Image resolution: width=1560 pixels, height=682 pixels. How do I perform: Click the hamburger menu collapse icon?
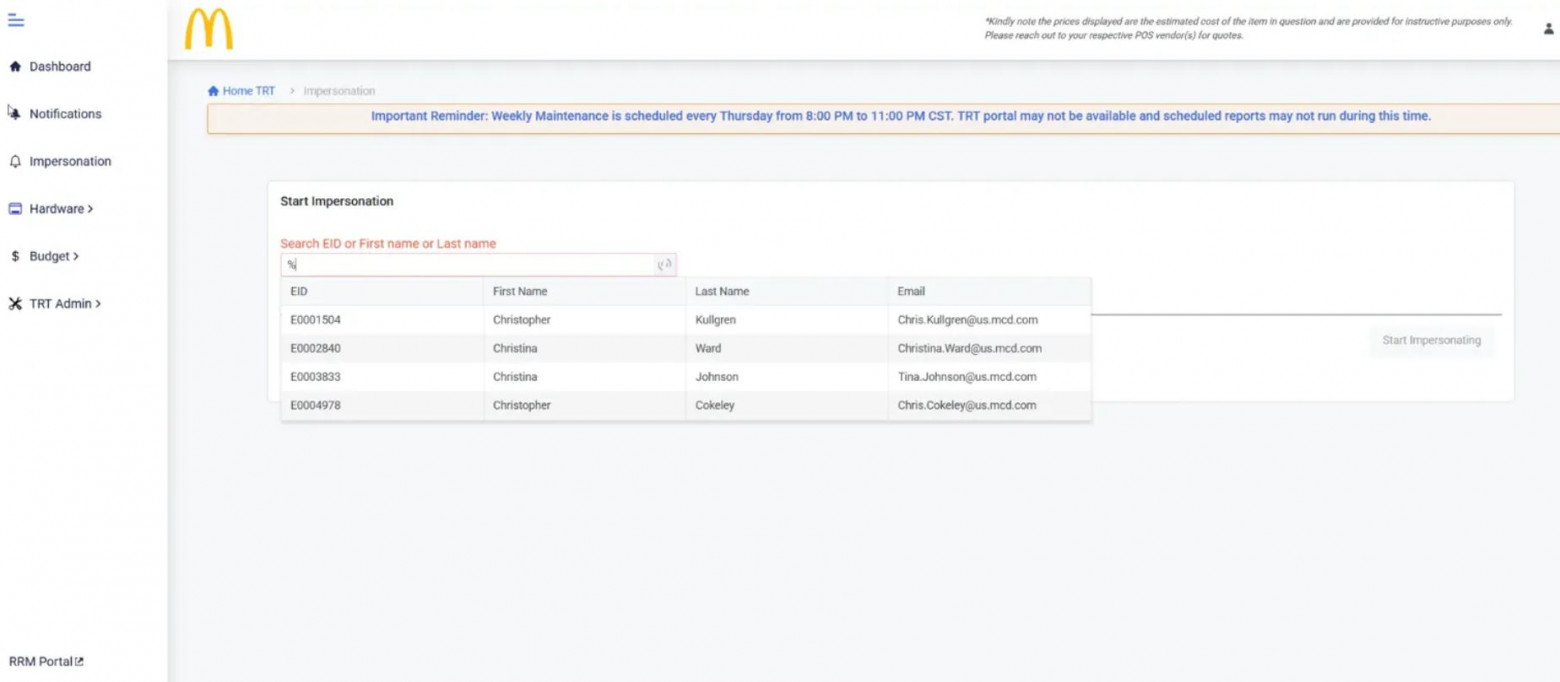click(15, 21)
